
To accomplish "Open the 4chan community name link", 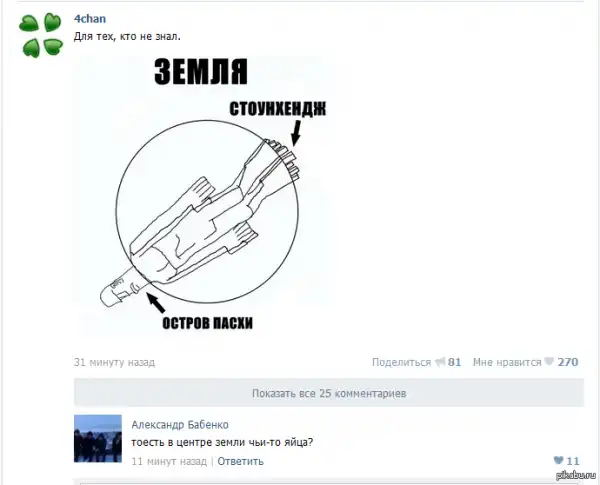I will [x=90, y=19].
